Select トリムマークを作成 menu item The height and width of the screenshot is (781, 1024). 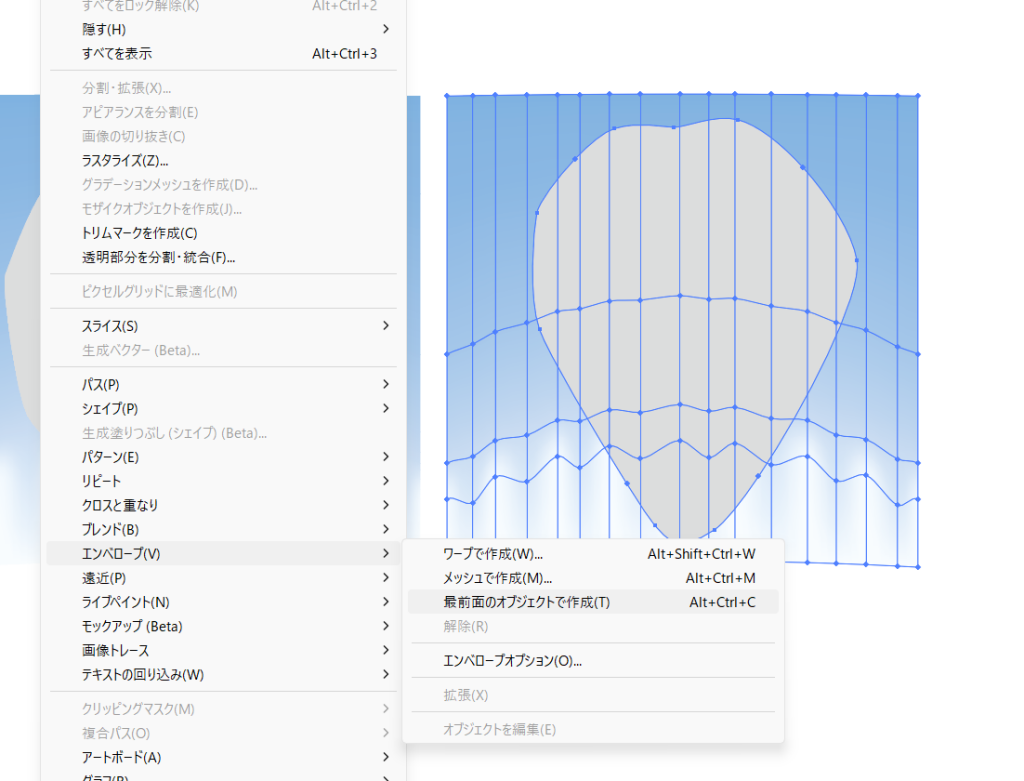[x=132, y=233]
